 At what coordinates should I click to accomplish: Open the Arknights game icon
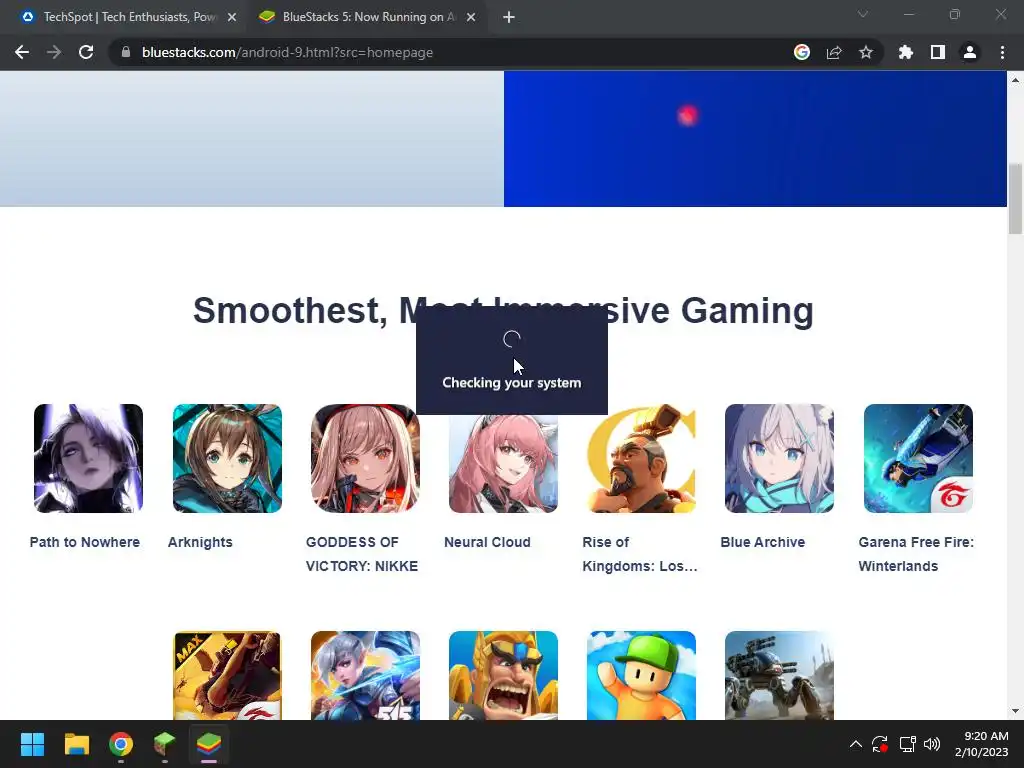(x=227, y=458)
